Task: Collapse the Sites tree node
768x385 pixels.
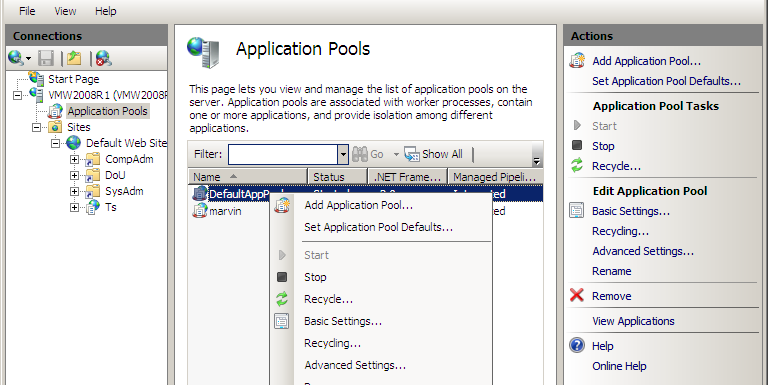Action: coord(37,127)
